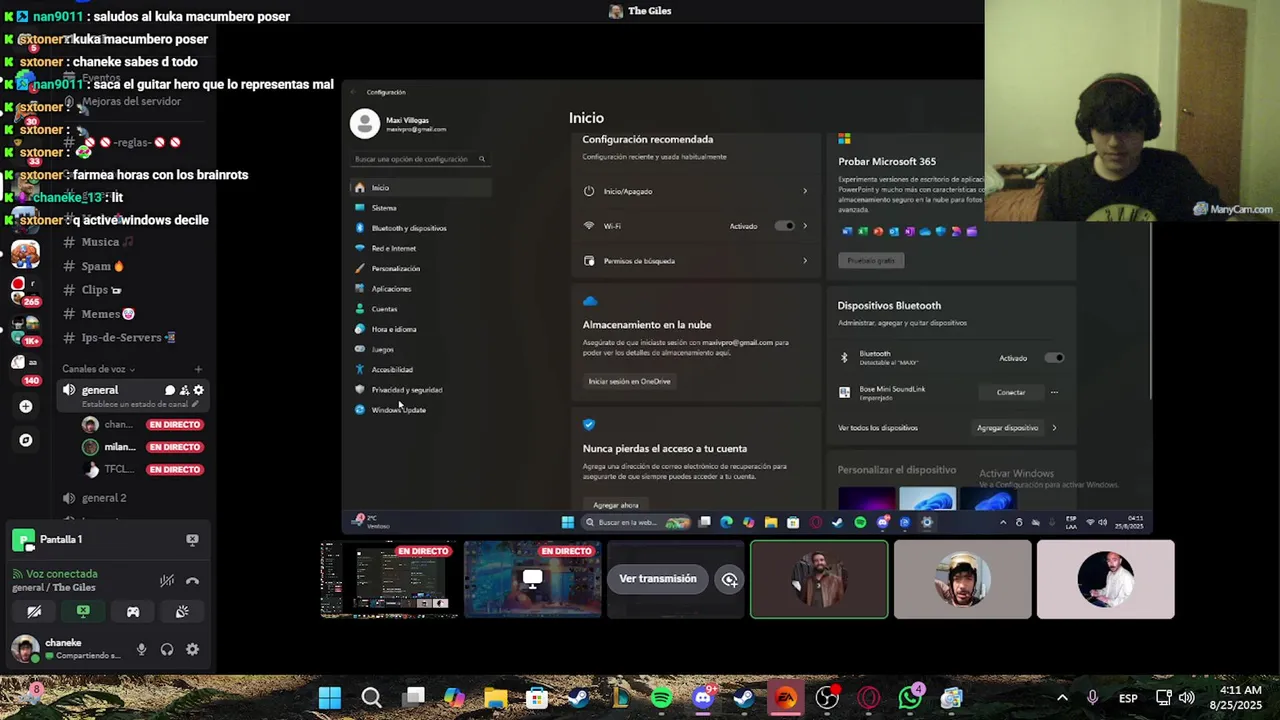The height and width of the screenshot is (720, 1280).
Task: Open first EN DIRECTO stream thumbnail
Action: click(x=389, y=580)
